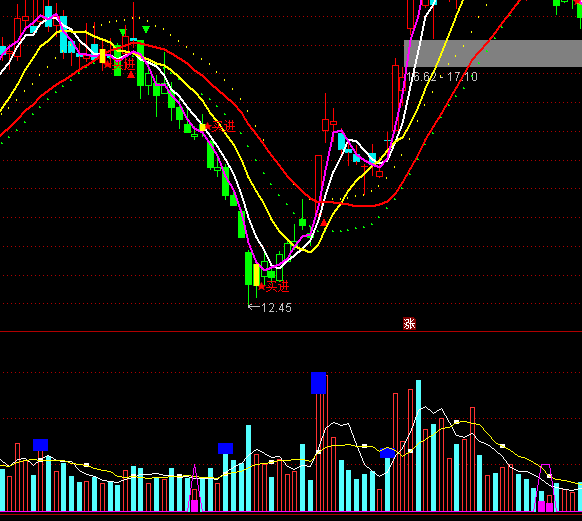Click the largest blue block above the volume spike
The image size is (582, 521).
318,383
